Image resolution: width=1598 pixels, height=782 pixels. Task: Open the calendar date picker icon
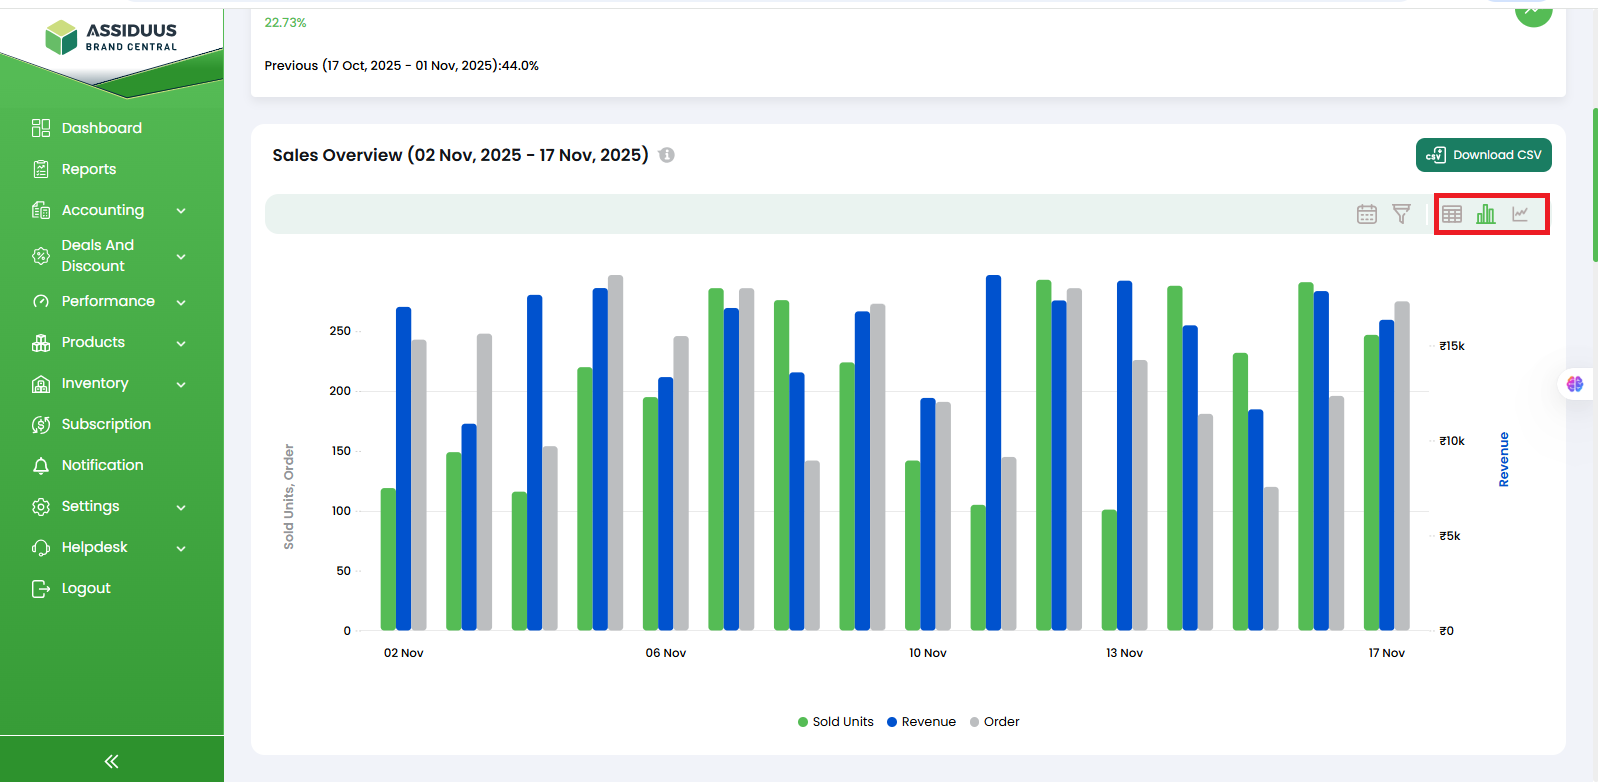[1367, 214]
